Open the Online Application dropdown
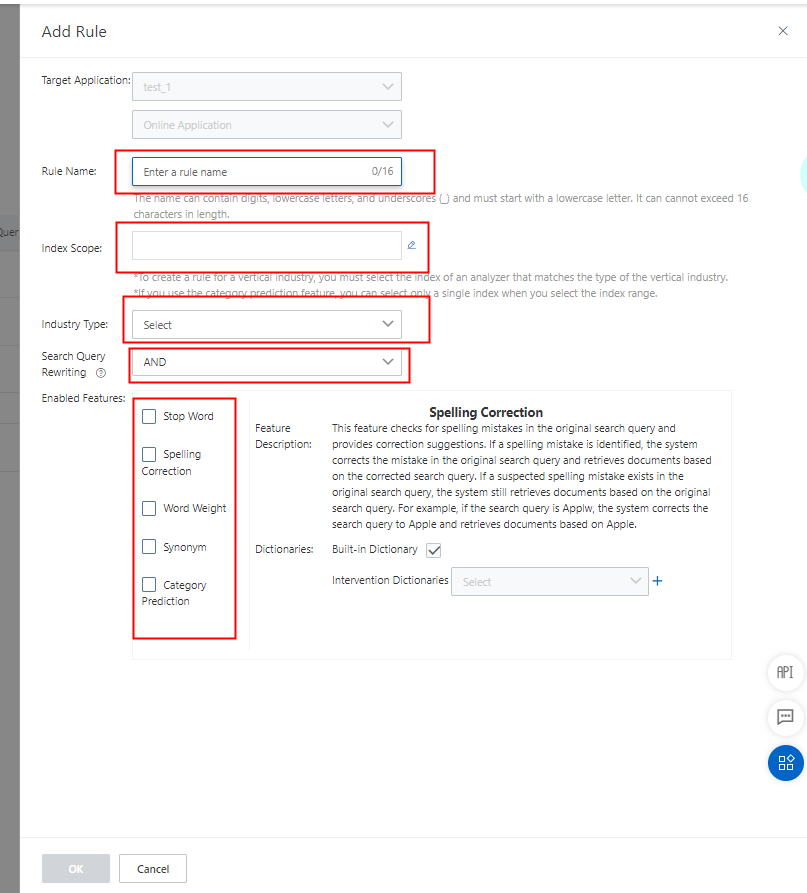Screen dimensions: 807x893 click(x=267, y=125)
